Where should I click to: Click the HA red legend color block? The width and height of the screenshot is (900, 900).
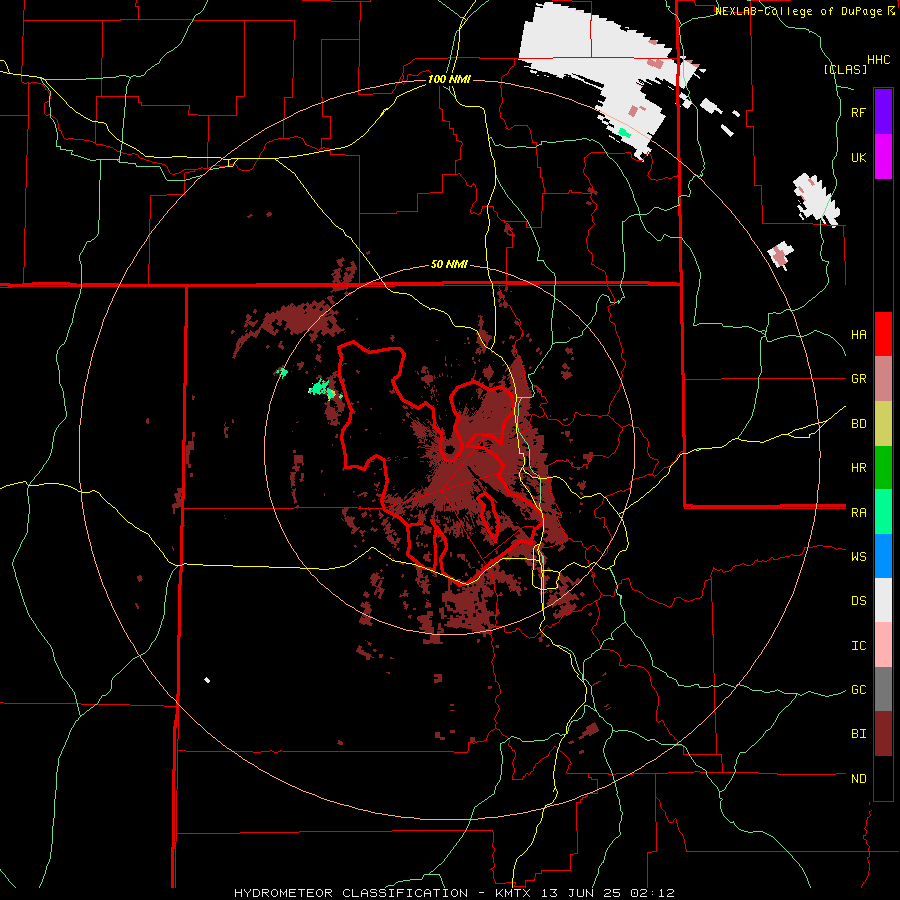tap(883, 334)
